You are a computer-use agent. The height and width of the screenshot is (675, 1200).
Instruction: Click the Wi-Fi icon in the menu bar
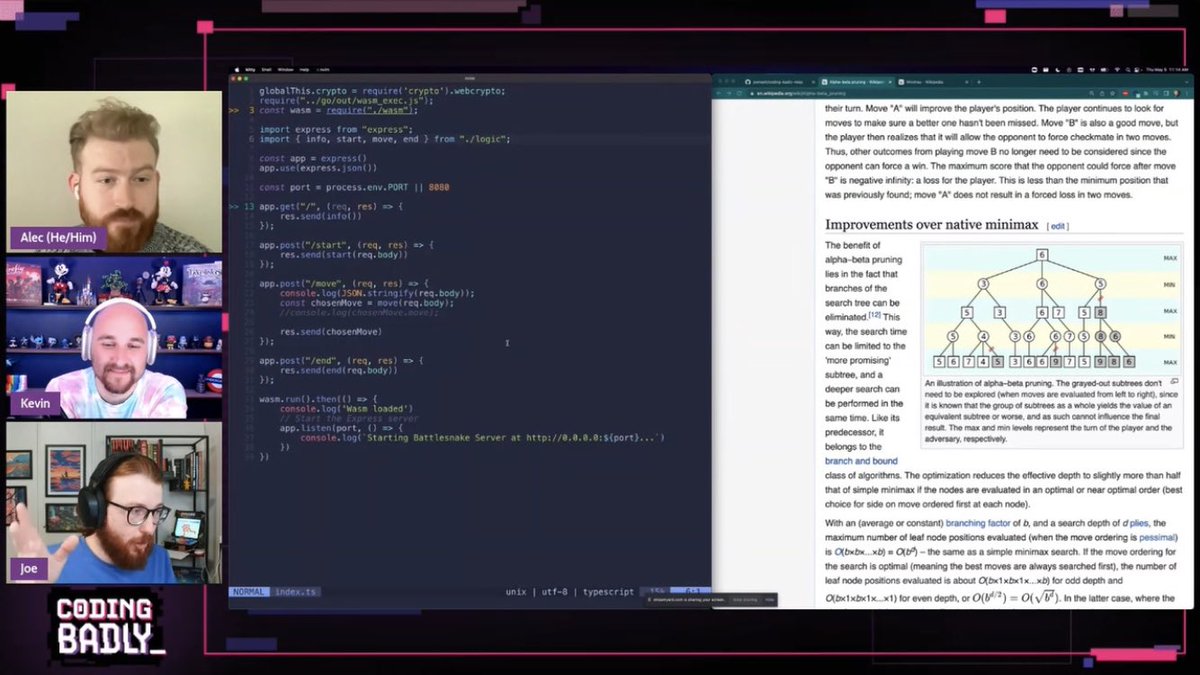point(1117,70)
